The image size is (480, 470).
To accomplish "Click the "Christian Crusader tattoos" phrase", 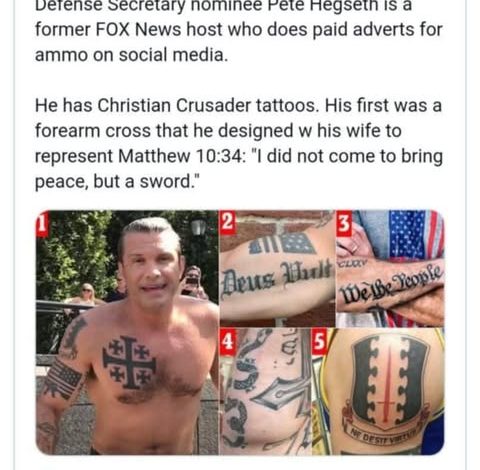I will coord(206,106).
